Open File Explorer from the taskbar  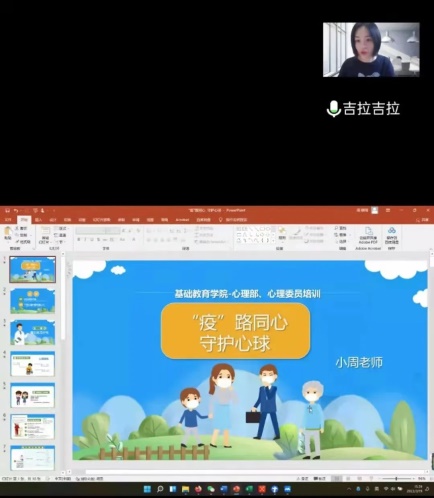pos(185,489)
